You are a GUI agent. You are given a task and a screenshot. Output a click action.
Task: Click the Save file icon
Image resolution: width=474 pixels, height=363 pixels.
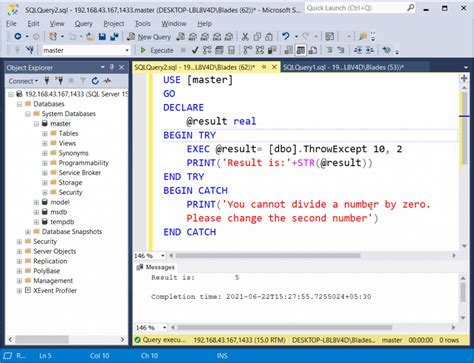click(x=102, y=37)
